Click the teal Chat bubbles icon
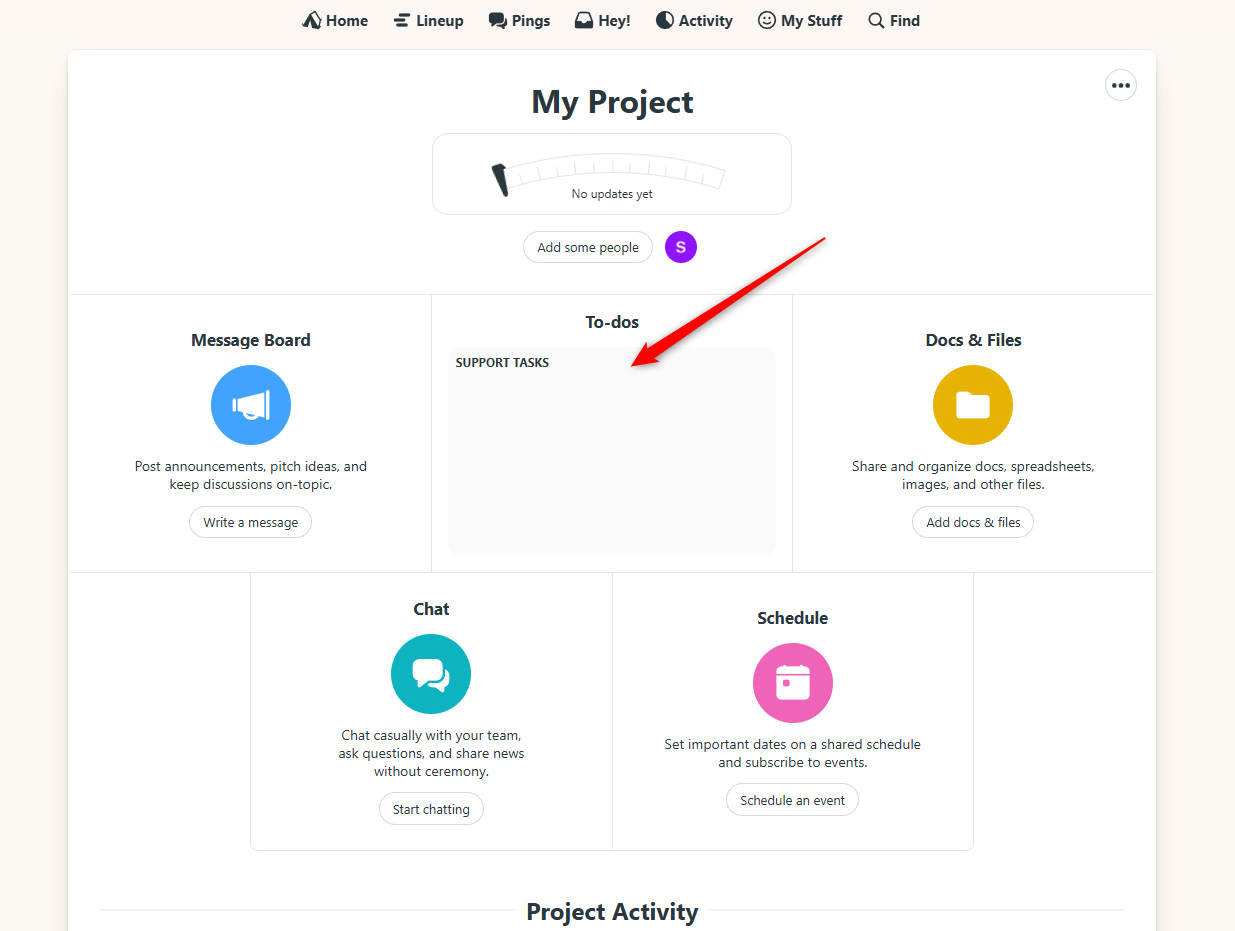 [x=431, y=674]
